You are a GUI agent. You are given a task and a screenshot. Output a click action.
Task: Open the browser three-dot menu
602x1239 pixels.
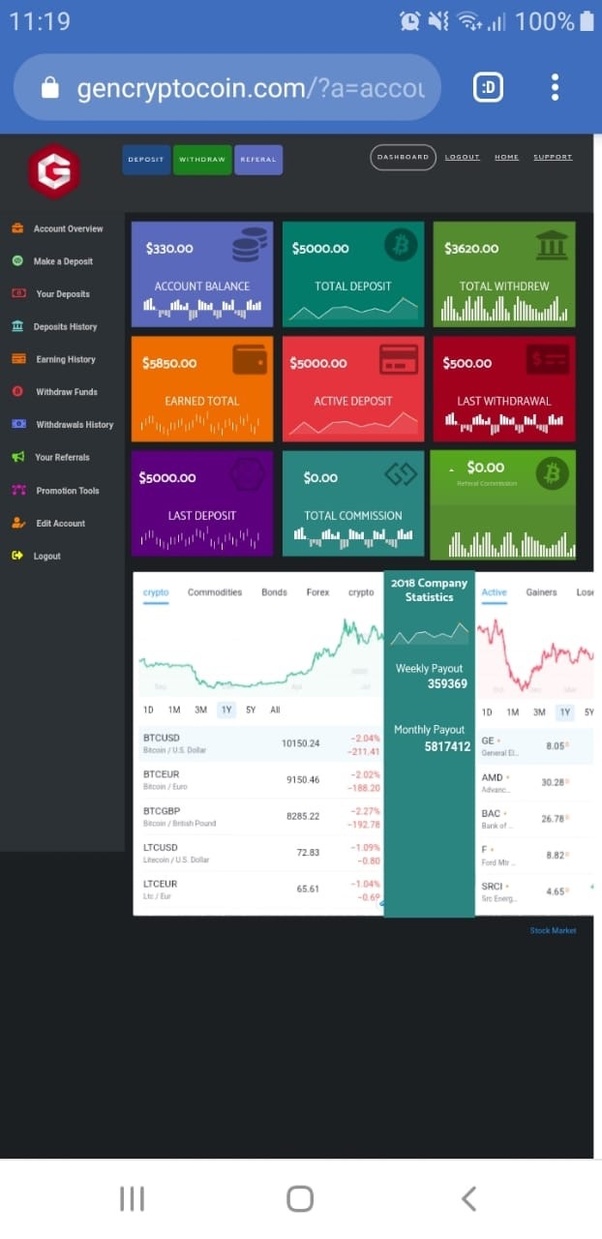[555, 88]
